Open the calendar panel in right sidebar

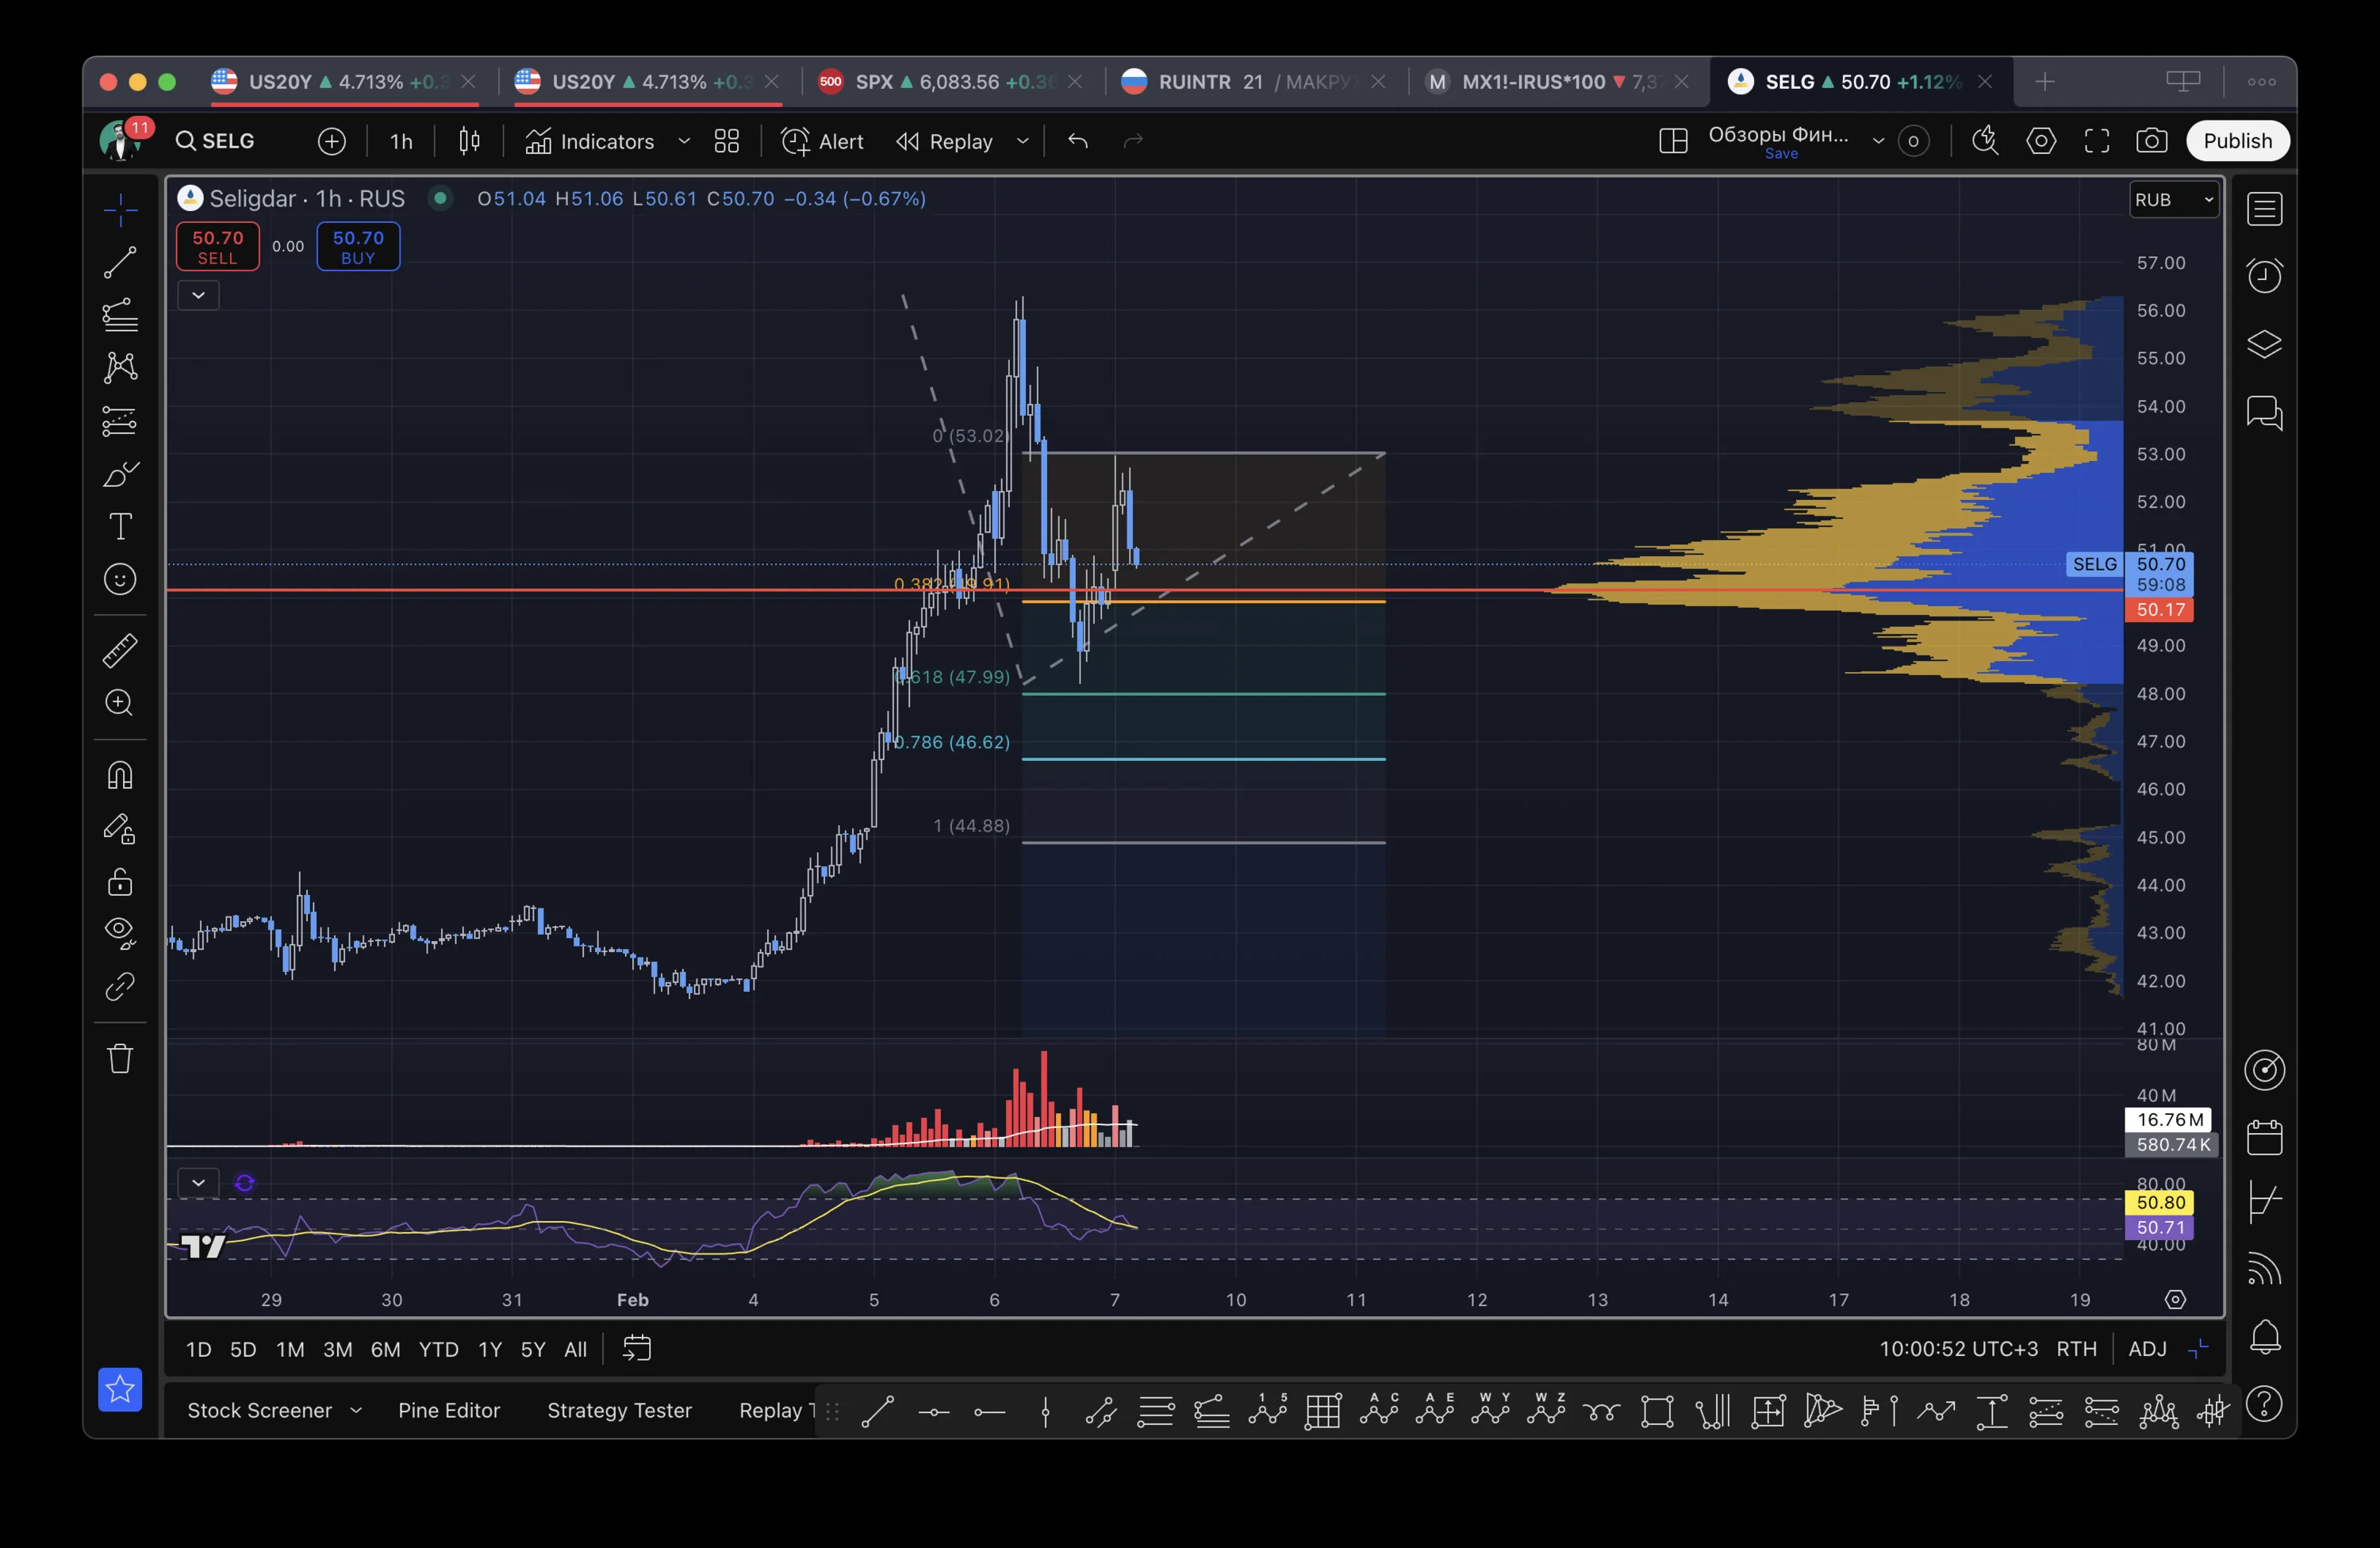click(x=2264, y=1137)
